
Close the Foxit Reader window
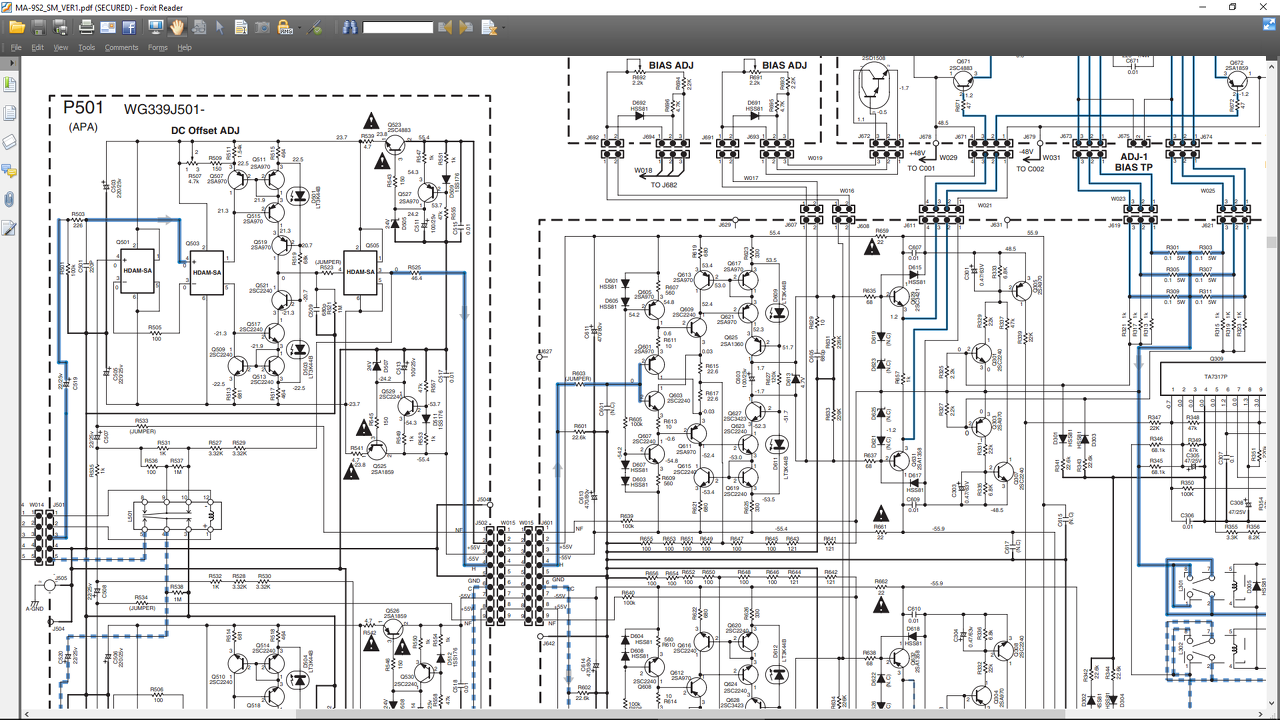coord(1261,7)
